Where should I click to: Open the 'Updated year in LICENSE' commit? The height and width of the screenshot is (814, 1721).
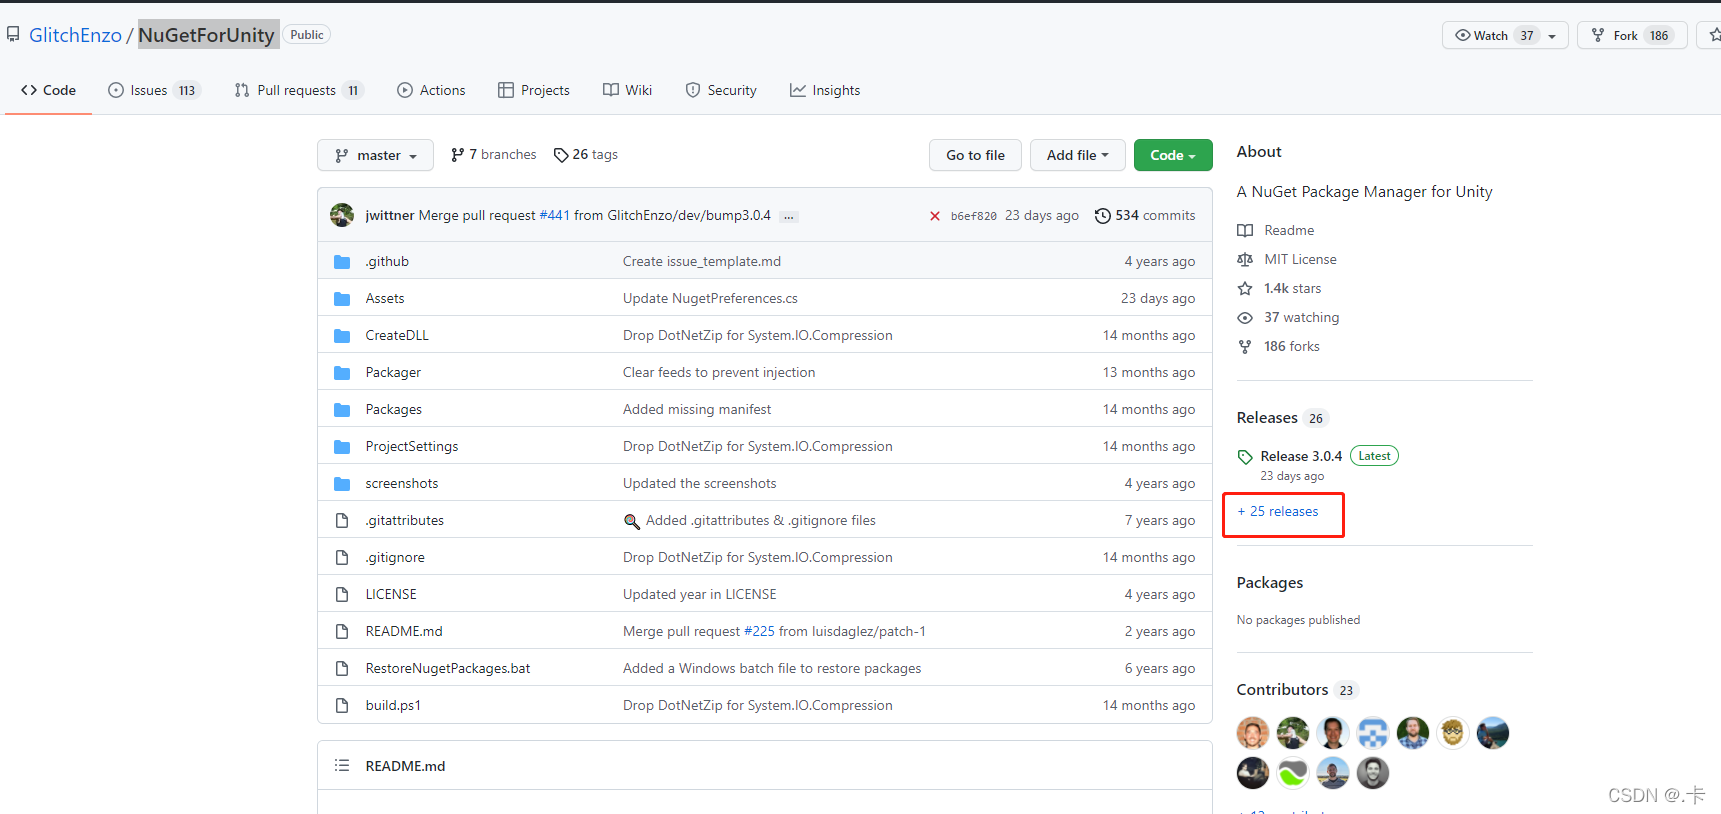coord(700,595)
